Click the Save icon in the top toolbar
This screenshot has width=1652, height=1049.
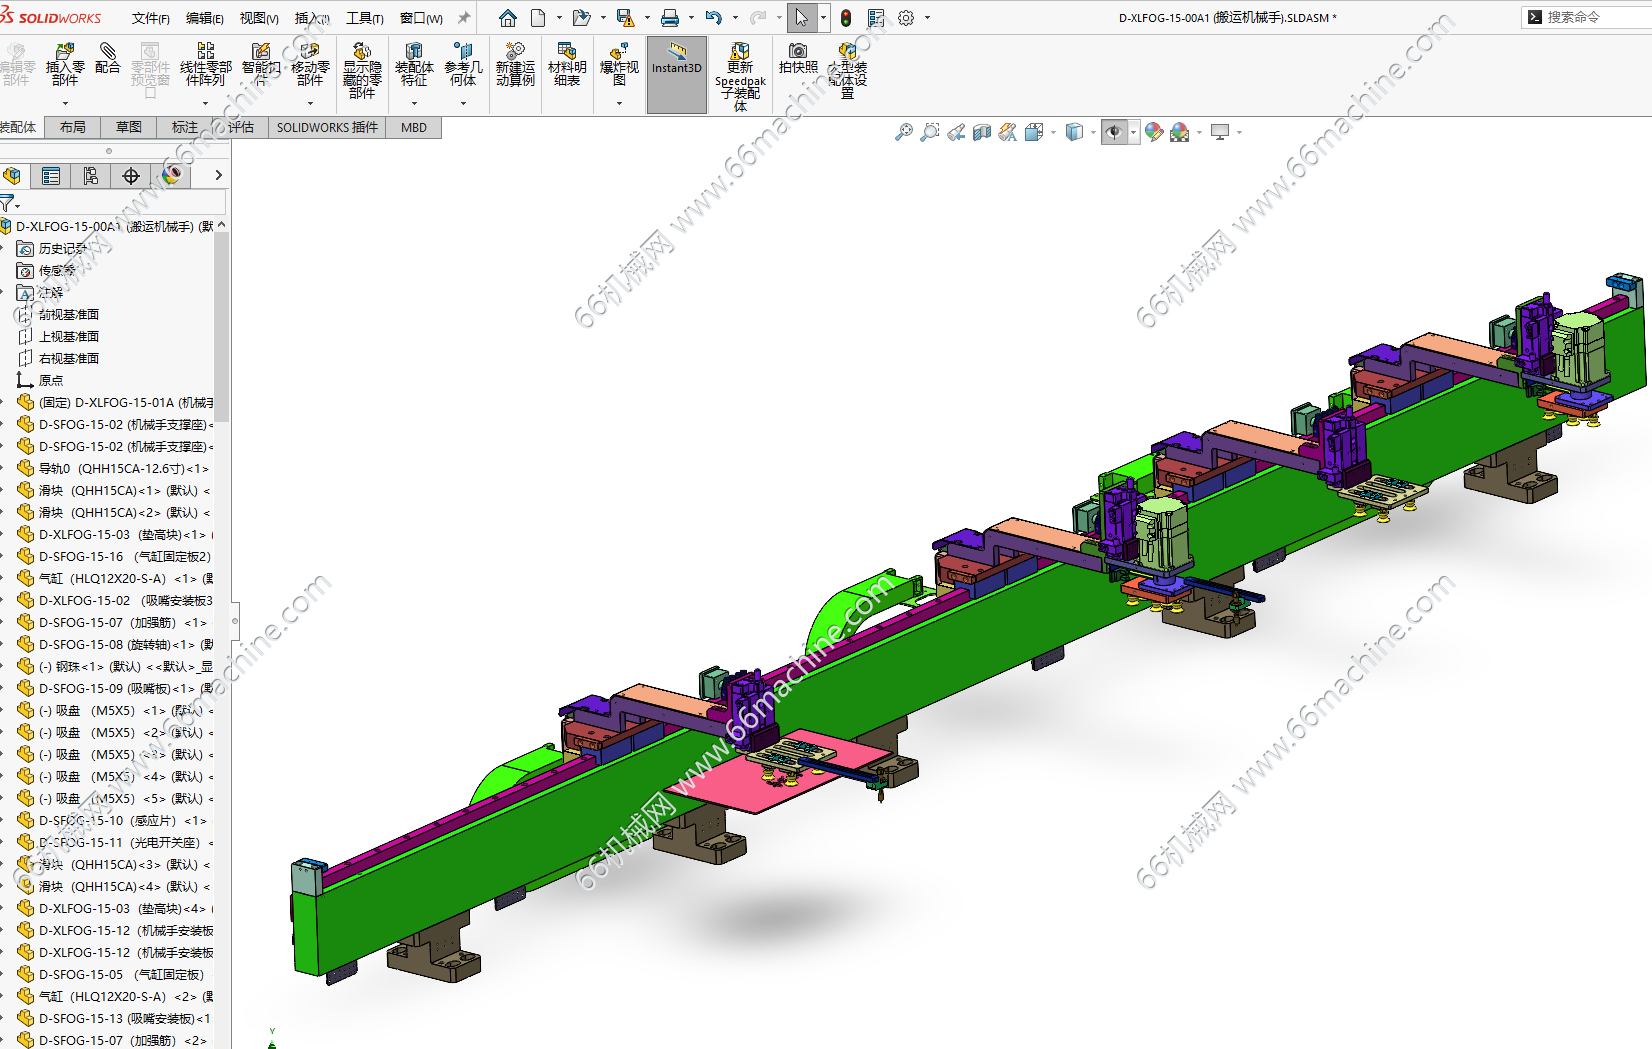[x=625, y=18]
